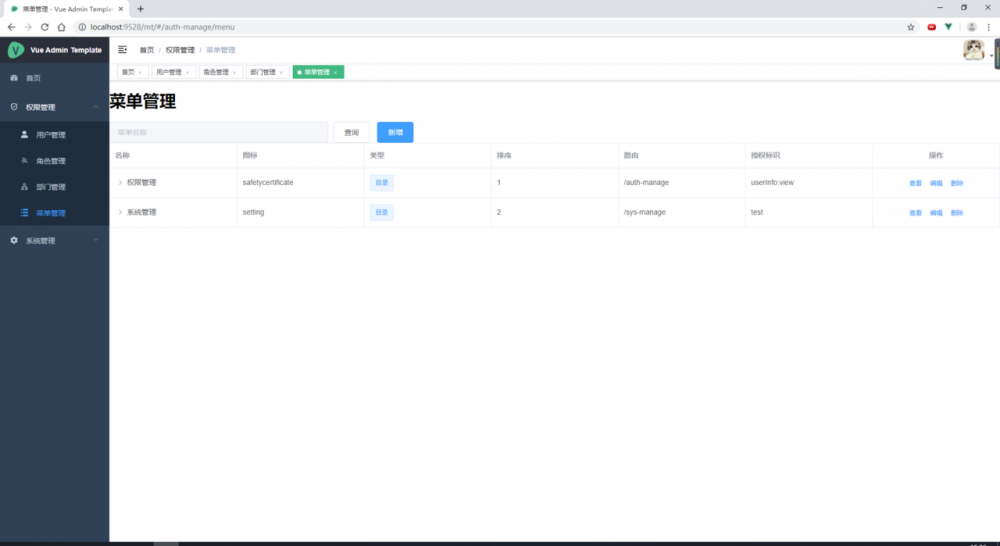Reload the page
Viewport: 1000px width, 546px height.
45,27
